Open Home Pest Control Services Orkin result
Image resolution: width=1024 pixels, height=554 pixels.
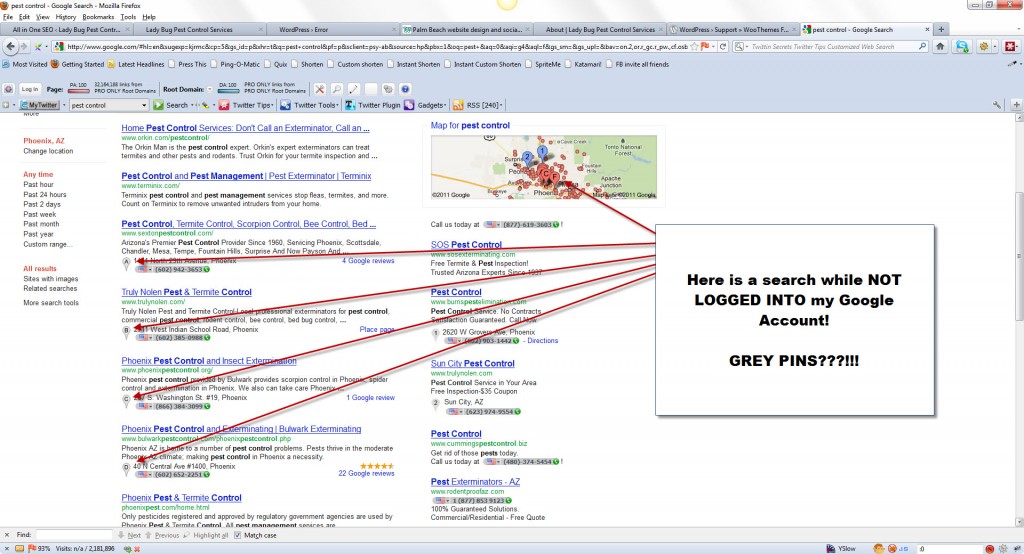[x=245, y=128]
